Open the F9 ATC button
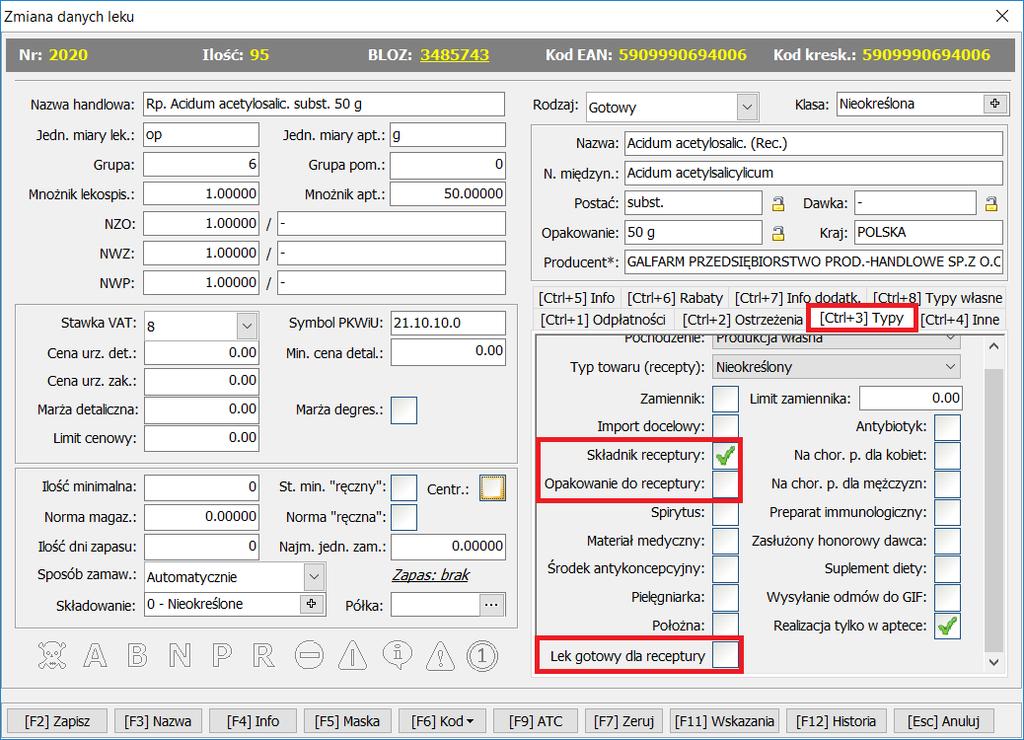1024x740 pixels. pyautogui.click(x=536, y=721)
